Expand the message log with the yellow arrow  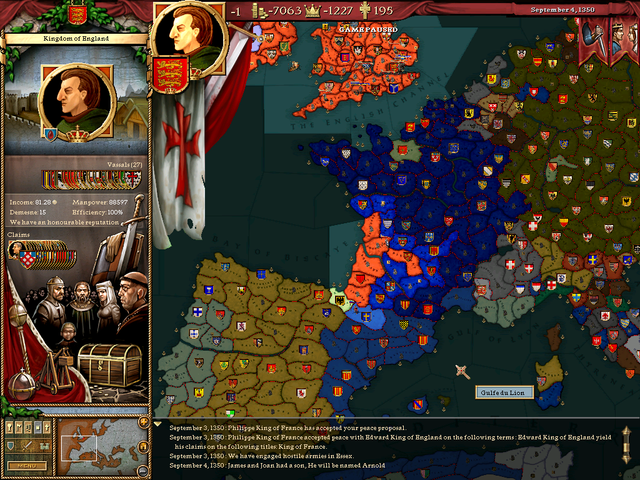click(x=157, y=424)
